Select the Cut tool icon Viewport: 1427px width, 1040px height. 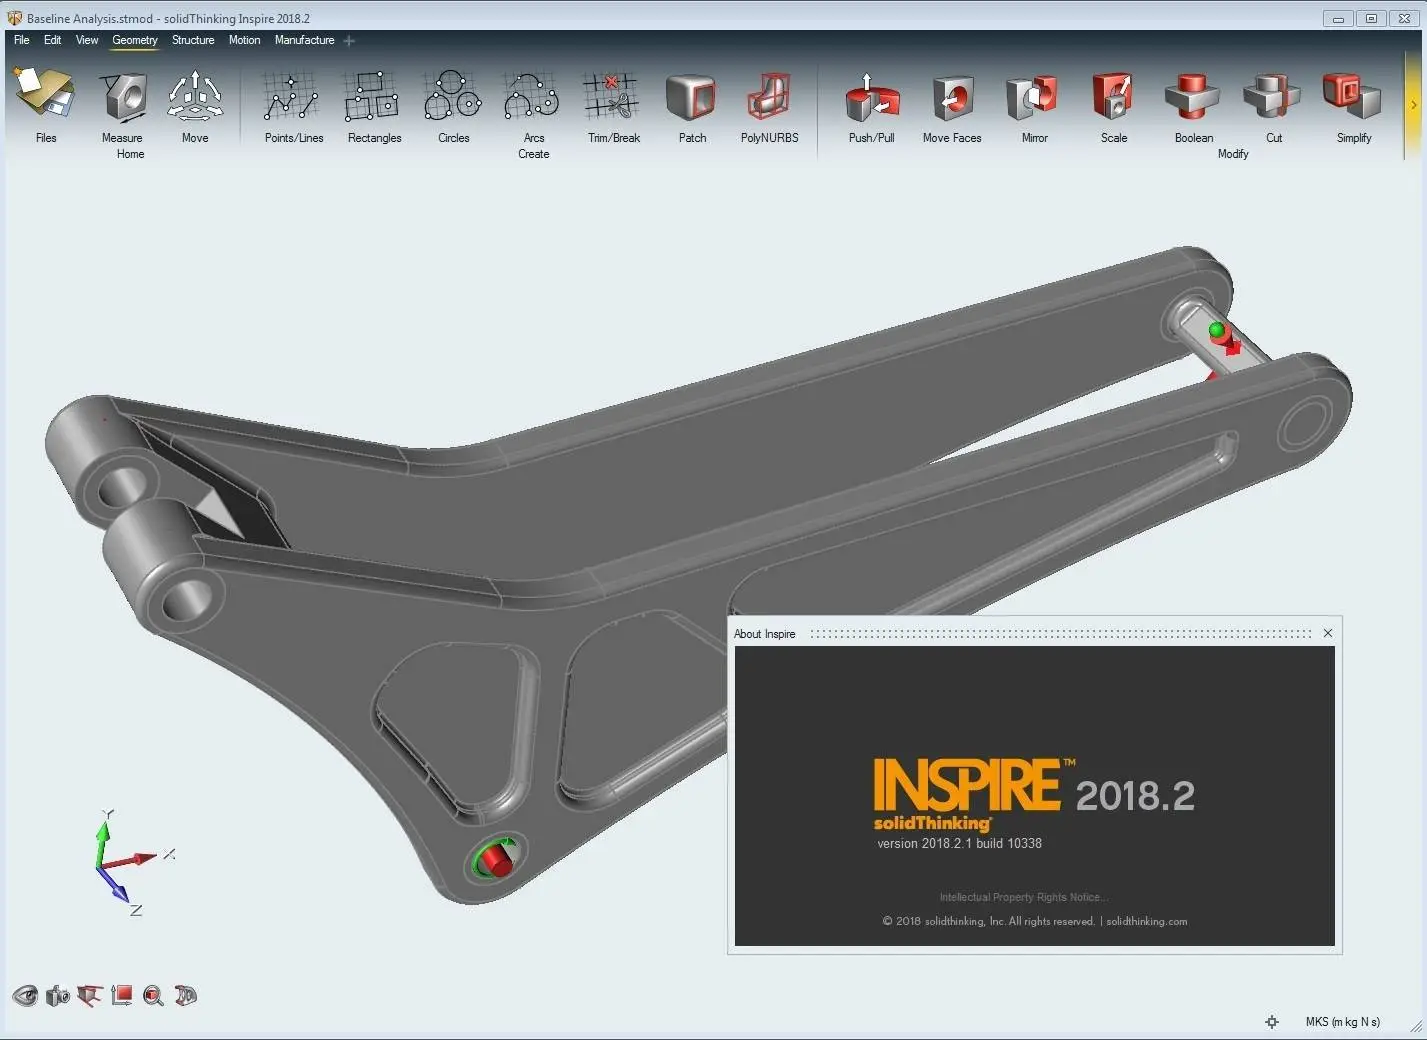(x=1272, y=97)
